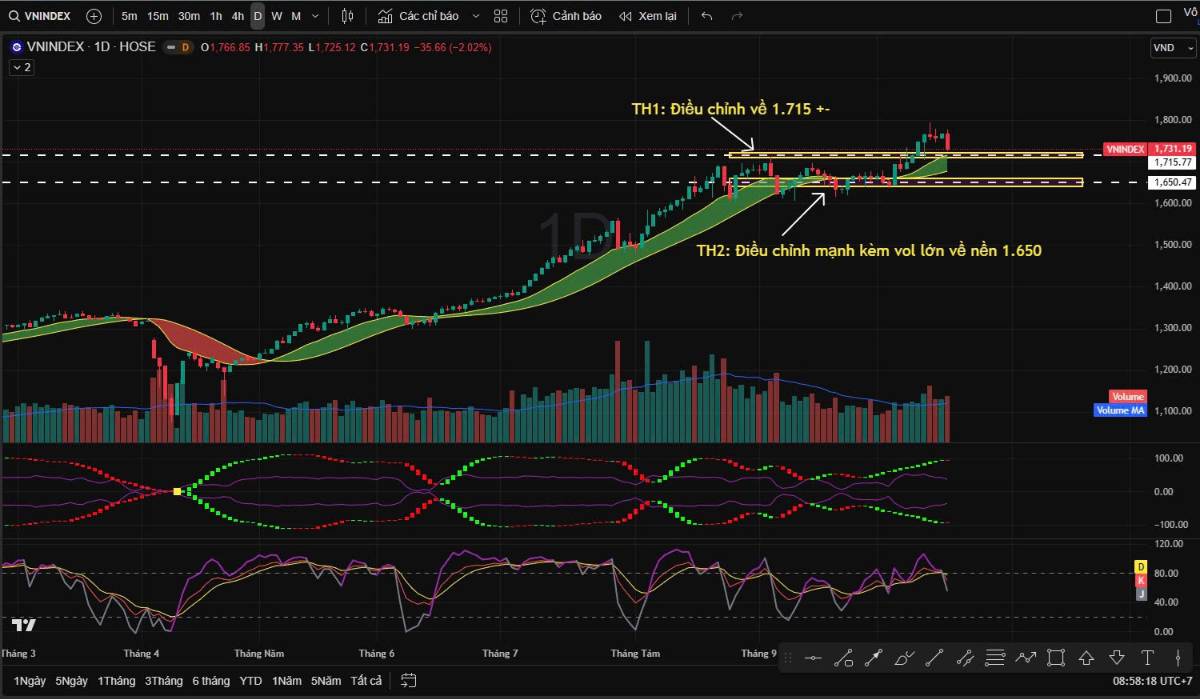The height and width of the screenshot is (699, 1200).
Task: Expand the timeframe dropdown arrow
Action: tap(316, 16)
